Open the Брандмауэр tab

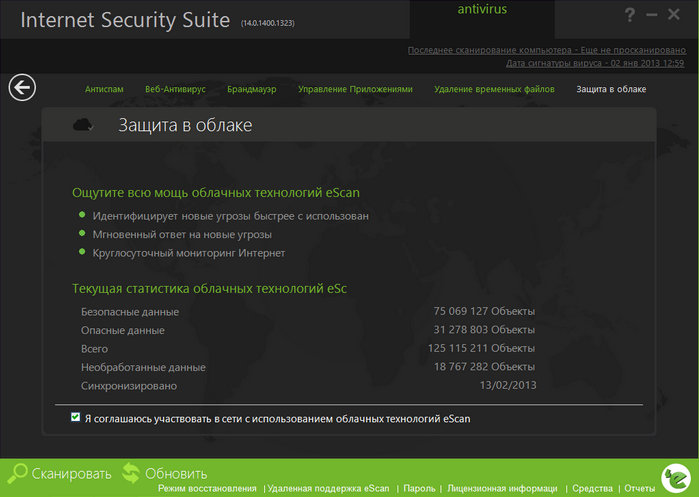pyautogui.click(x=251, y=89)
